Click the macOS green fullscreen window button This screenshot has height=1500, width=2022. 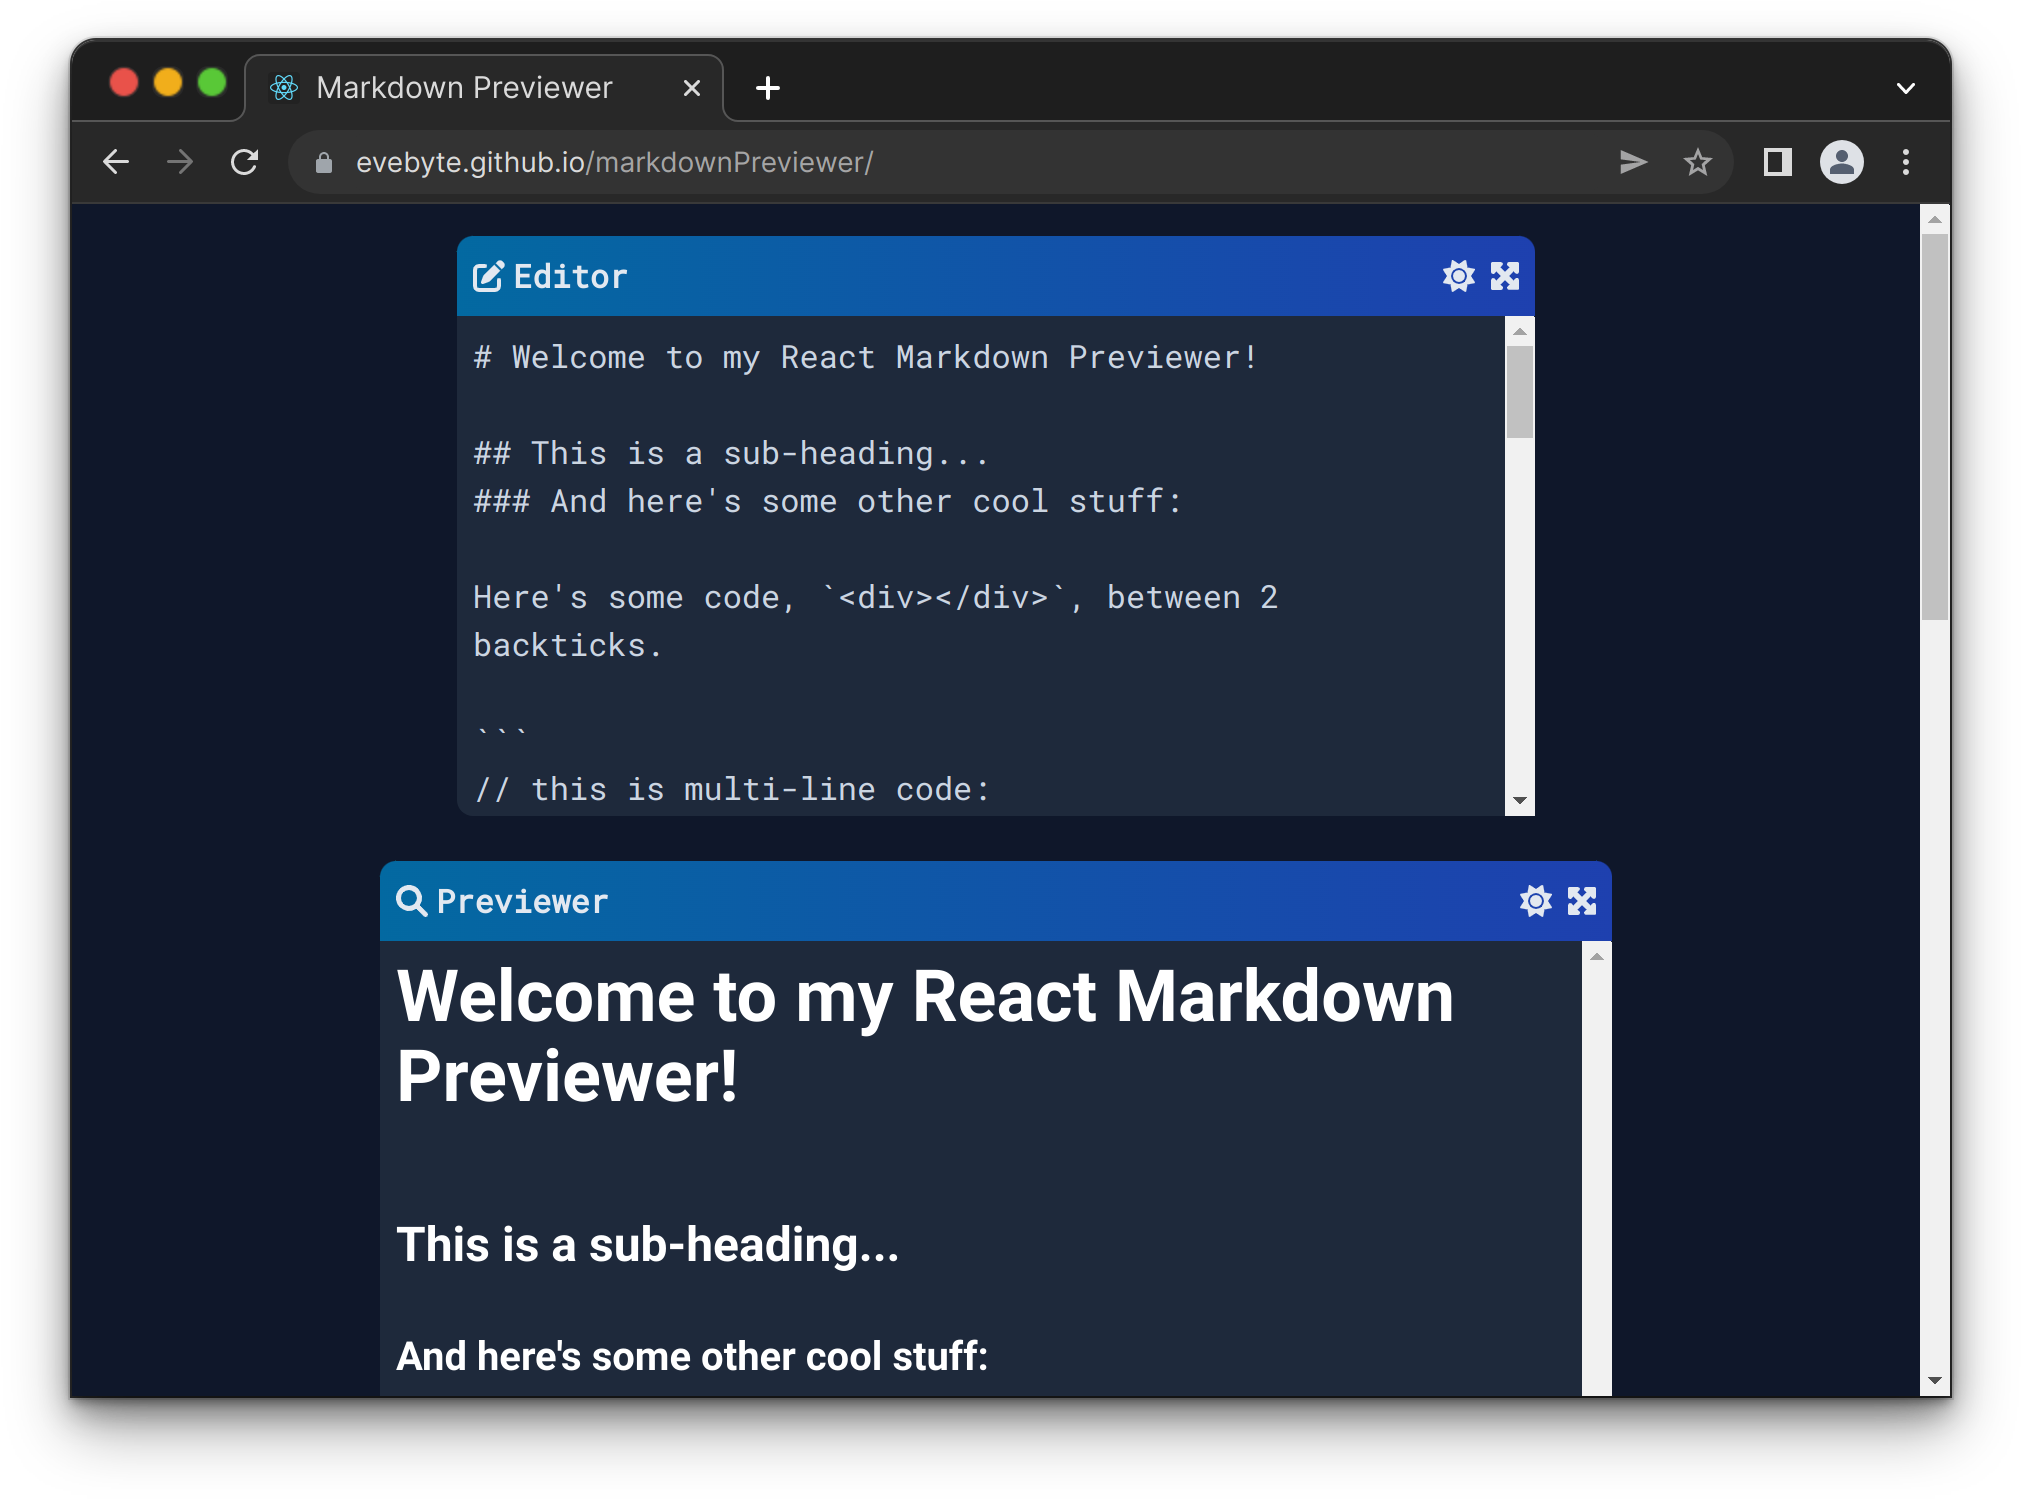pyautogui.click(x=212, y=82)
